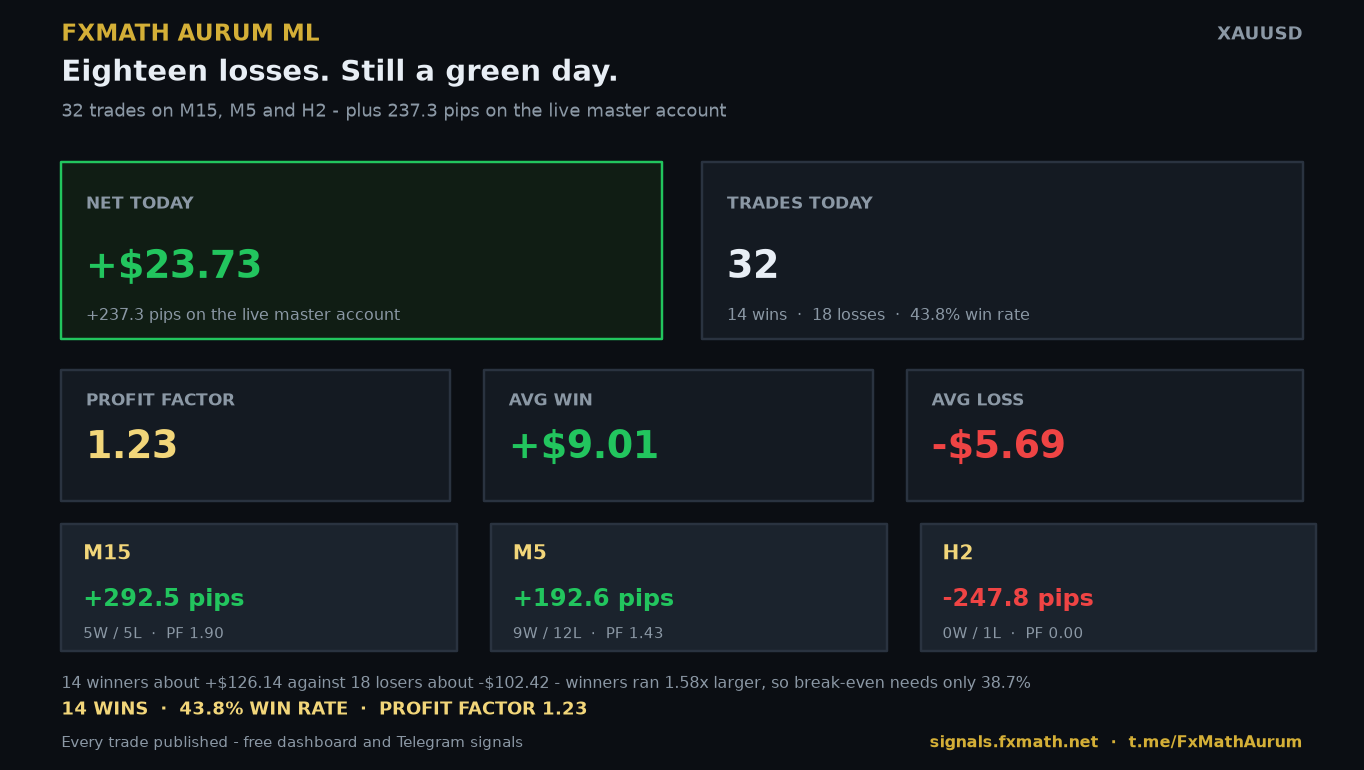Select the +$23.73 net value
Screen dimensions: 1364x770
tap(174, 266)
